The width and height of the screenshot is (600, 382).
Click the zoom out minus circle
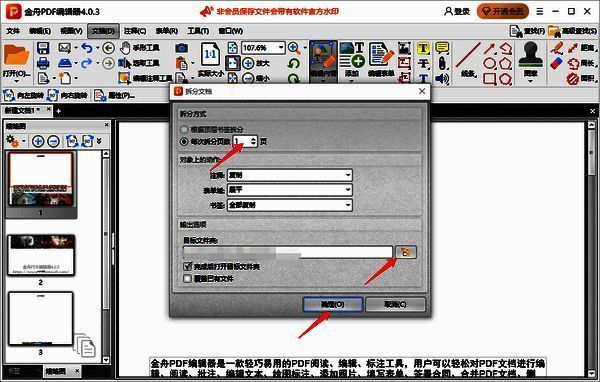(x=248, y=78)
